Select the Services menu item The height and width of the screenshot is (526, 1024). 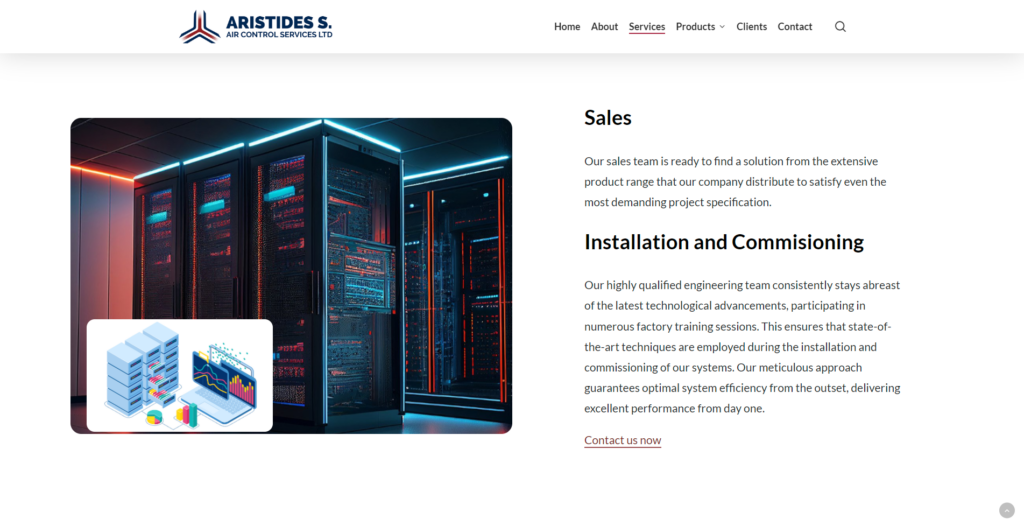point(647,27)
